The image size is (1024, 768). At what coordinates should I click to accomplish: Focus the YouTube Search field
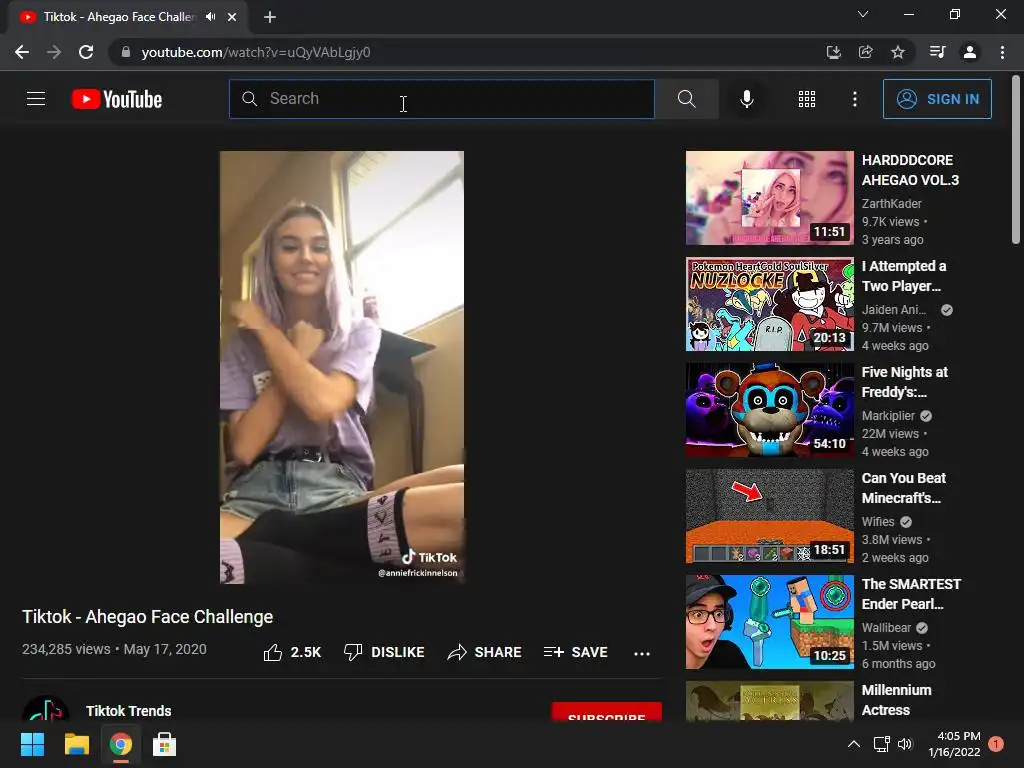coord(441,99)
